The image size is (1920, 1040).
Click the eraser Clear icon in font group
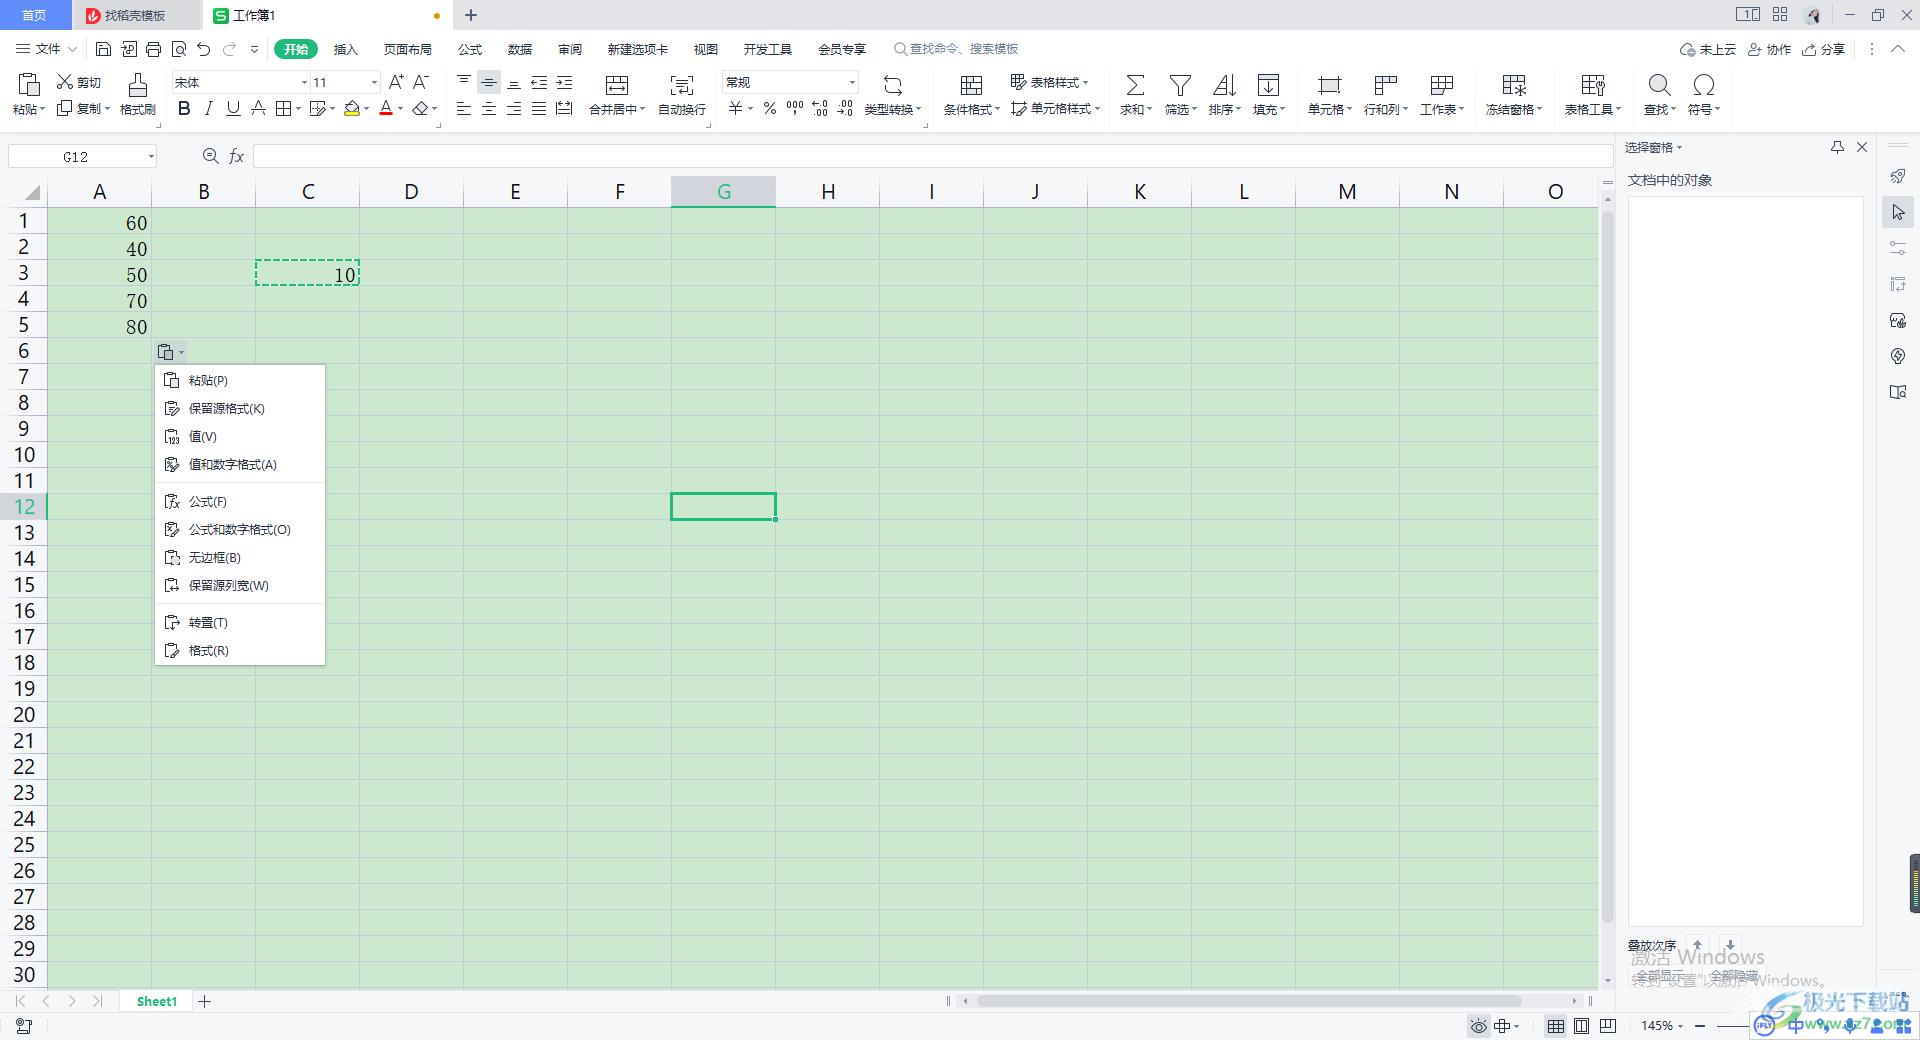click(421, 109)
